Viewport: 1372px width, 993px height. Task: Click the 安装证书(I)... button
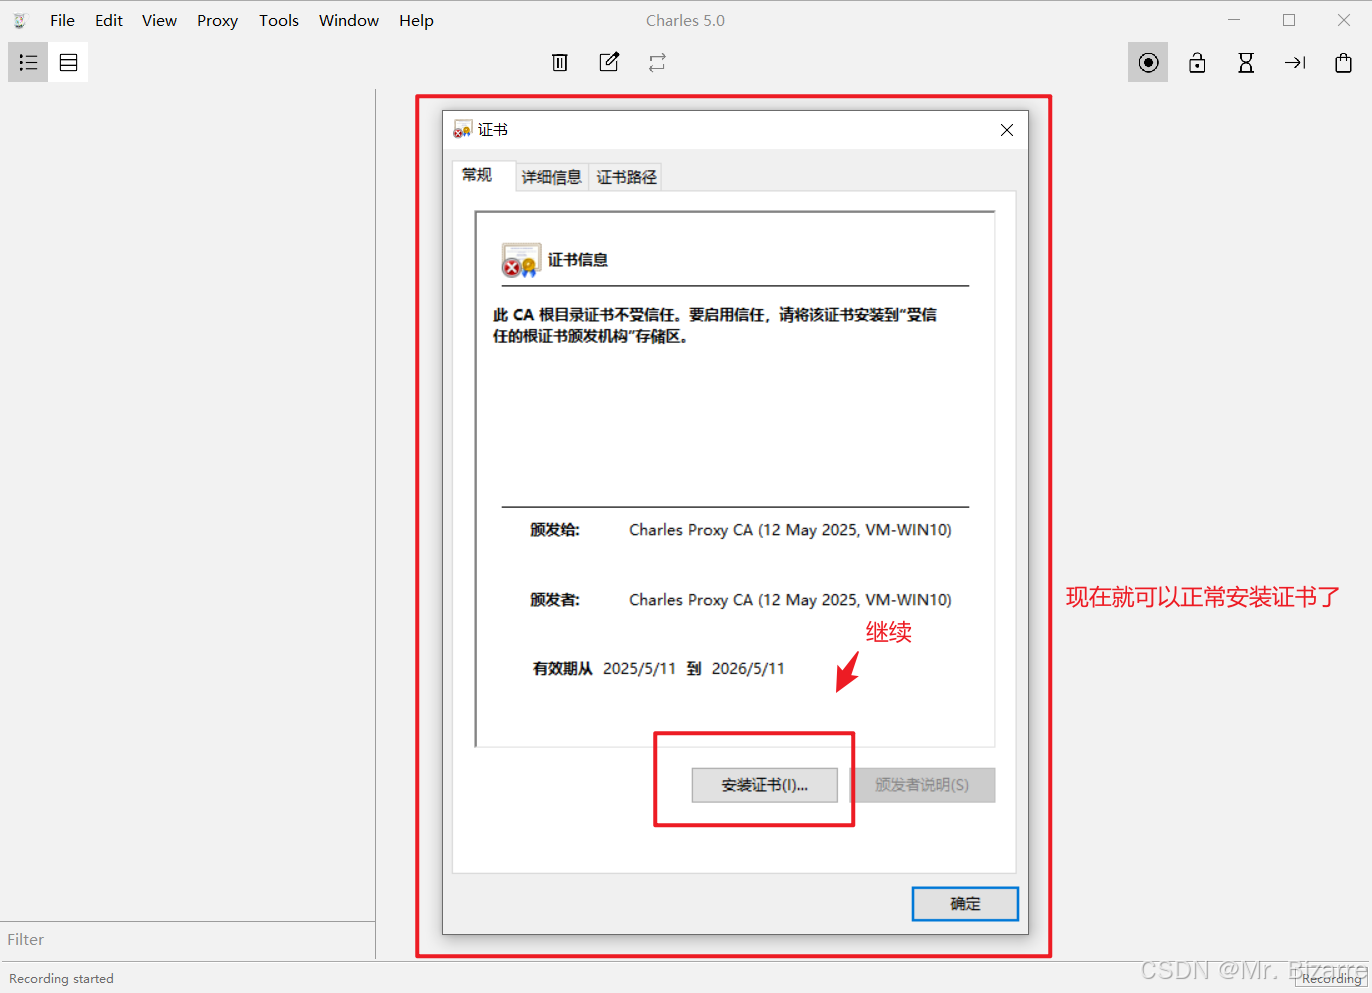tap(765, 785)
